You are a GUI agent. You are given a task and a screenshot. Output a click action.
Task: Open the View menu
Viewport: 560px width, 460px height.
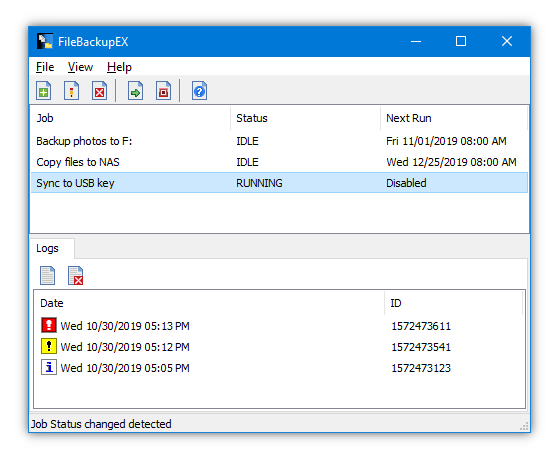pos(80,67)
